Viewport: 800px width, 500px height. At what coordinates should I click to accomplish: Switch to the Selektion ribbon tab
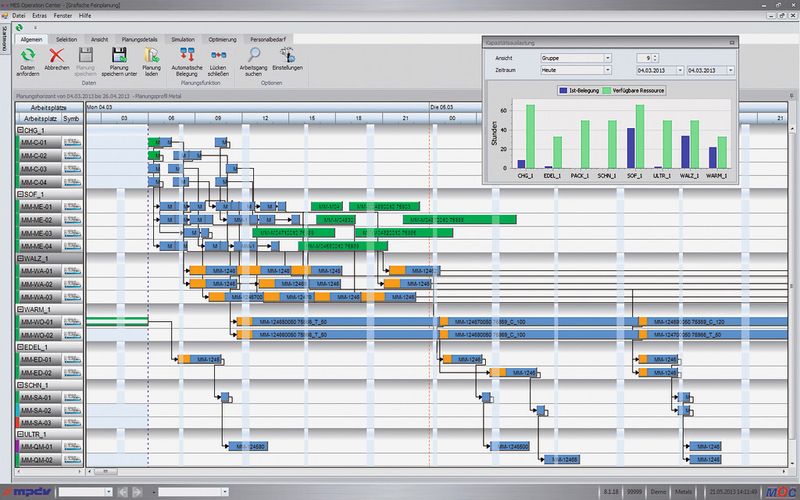tap(66, 39)
